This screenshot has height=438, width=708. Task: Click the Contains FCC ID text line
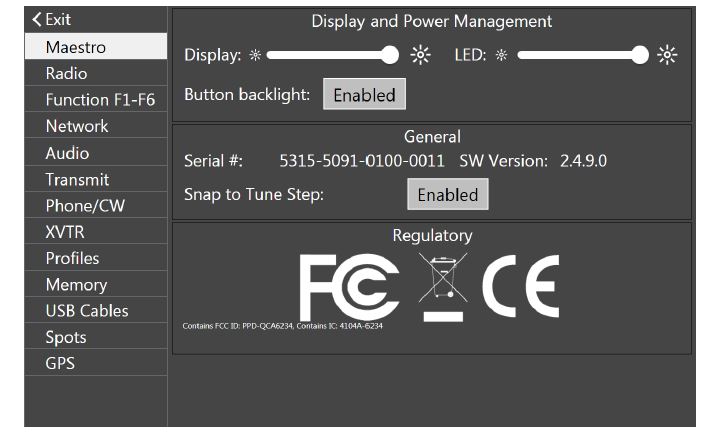point(283,326)
